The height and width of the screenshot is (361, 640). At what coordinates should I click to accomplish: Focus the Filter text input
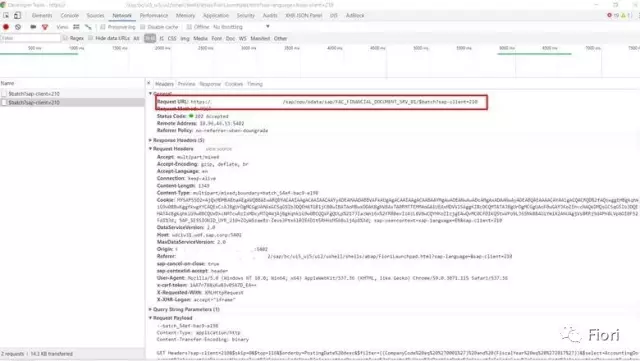coord(30,38)
